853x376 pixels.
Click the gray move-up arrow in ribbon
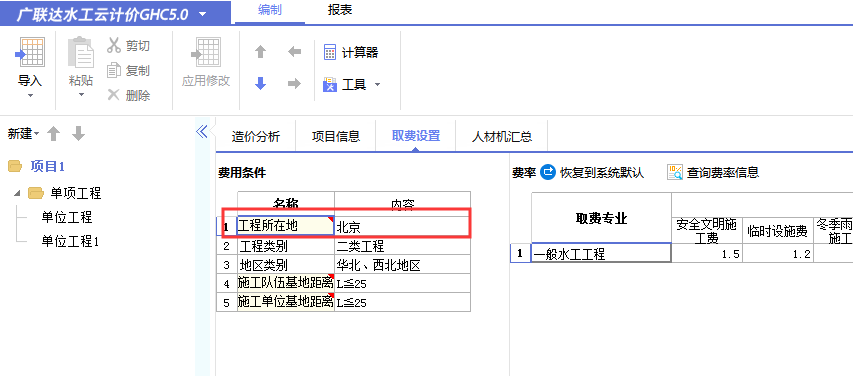click(261, 52)
